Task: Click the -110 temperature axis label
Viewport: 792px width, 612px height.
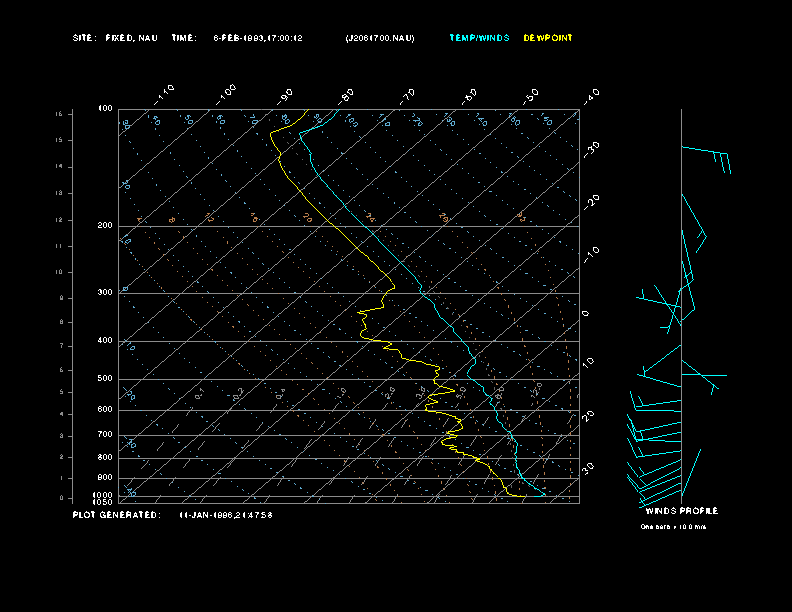Action: point(164,95)
